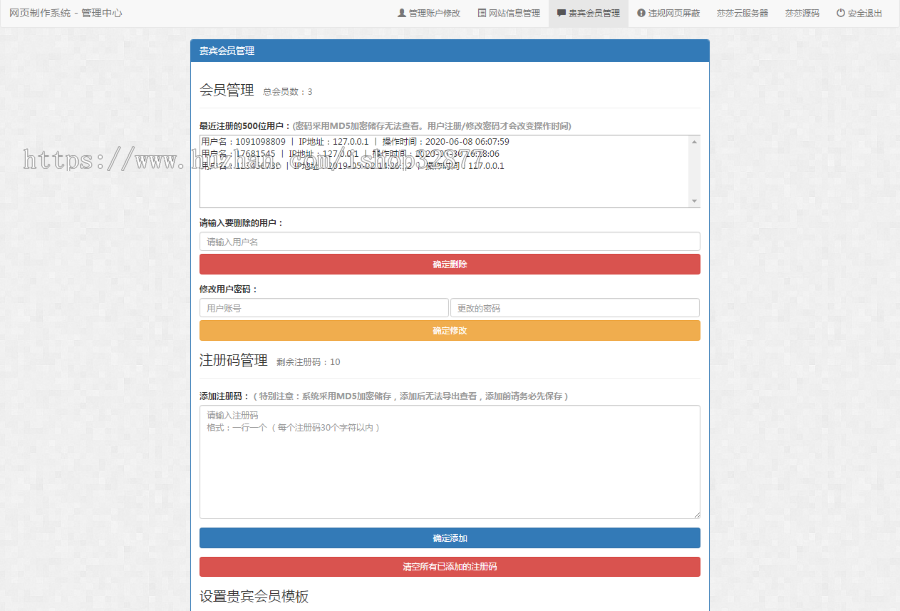Open the 管理账户修改 menu item
This screenshot has width=900, height=611.
[x=429, y=13]
